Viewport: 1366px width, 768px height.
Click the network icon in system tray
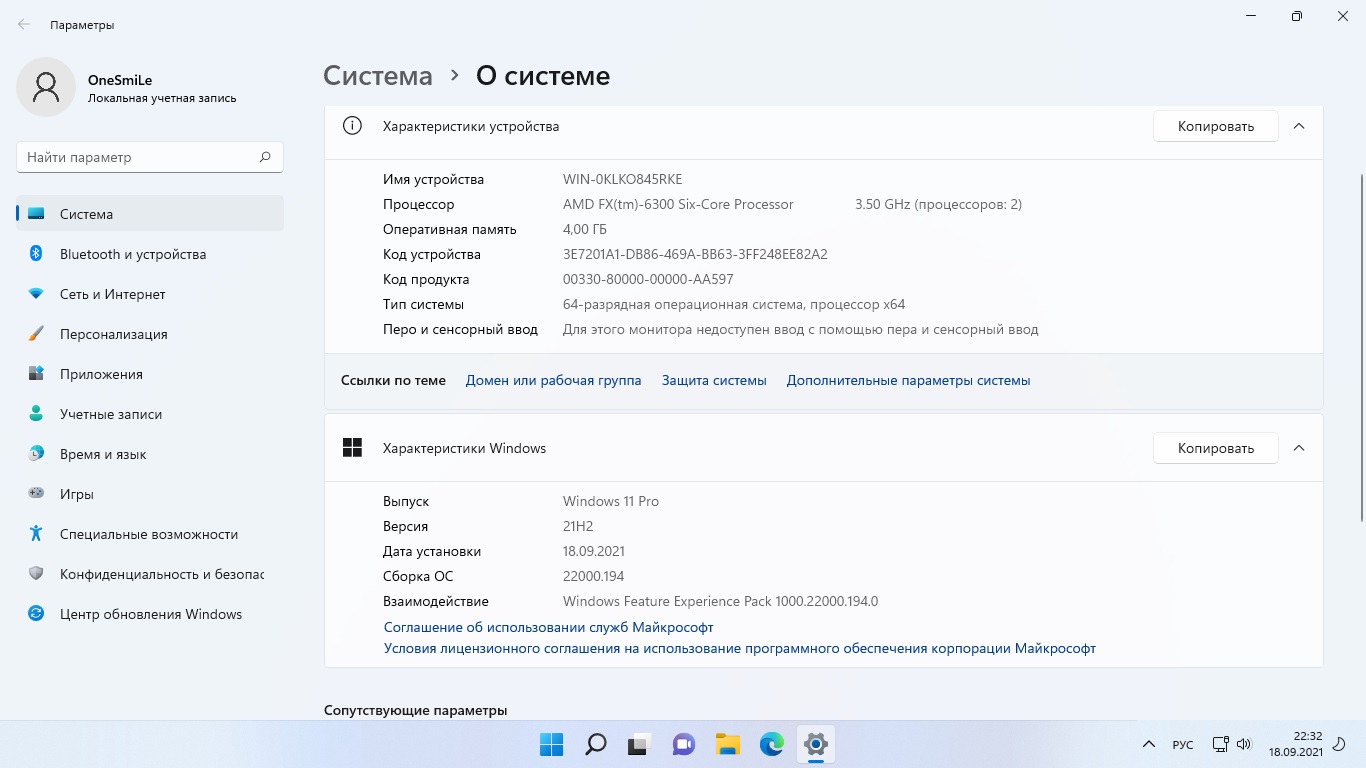(1220, 744)
